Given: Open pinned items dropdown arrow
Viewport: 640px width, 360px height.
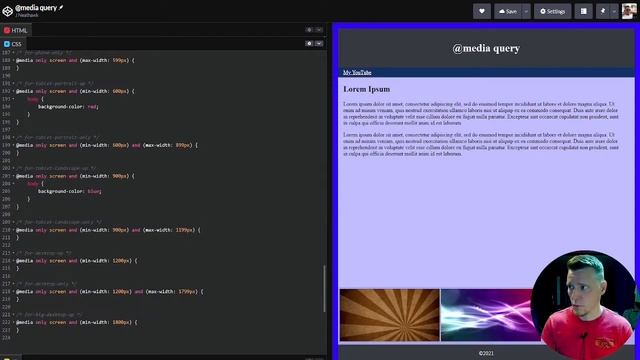Looking at the screenshot, I should 614,11.
